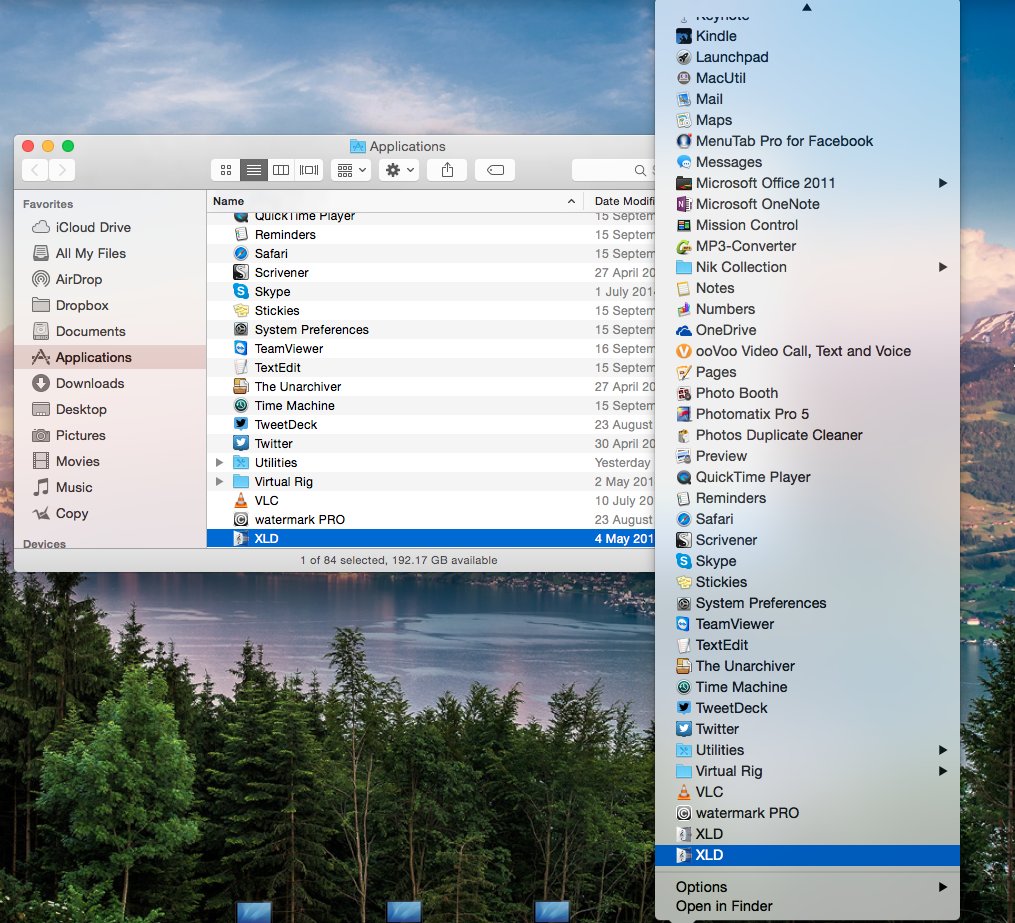Switch Finder to column view
The image size is (1015, 923).
point(281,170)
